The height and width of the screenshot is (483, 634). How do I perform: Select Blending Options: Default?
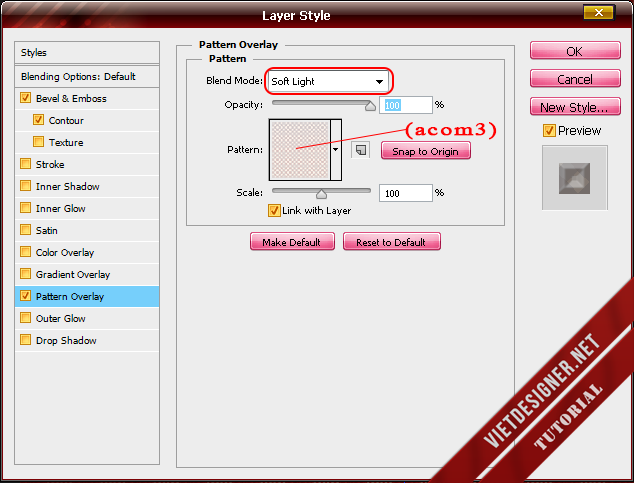click(87, 76)
